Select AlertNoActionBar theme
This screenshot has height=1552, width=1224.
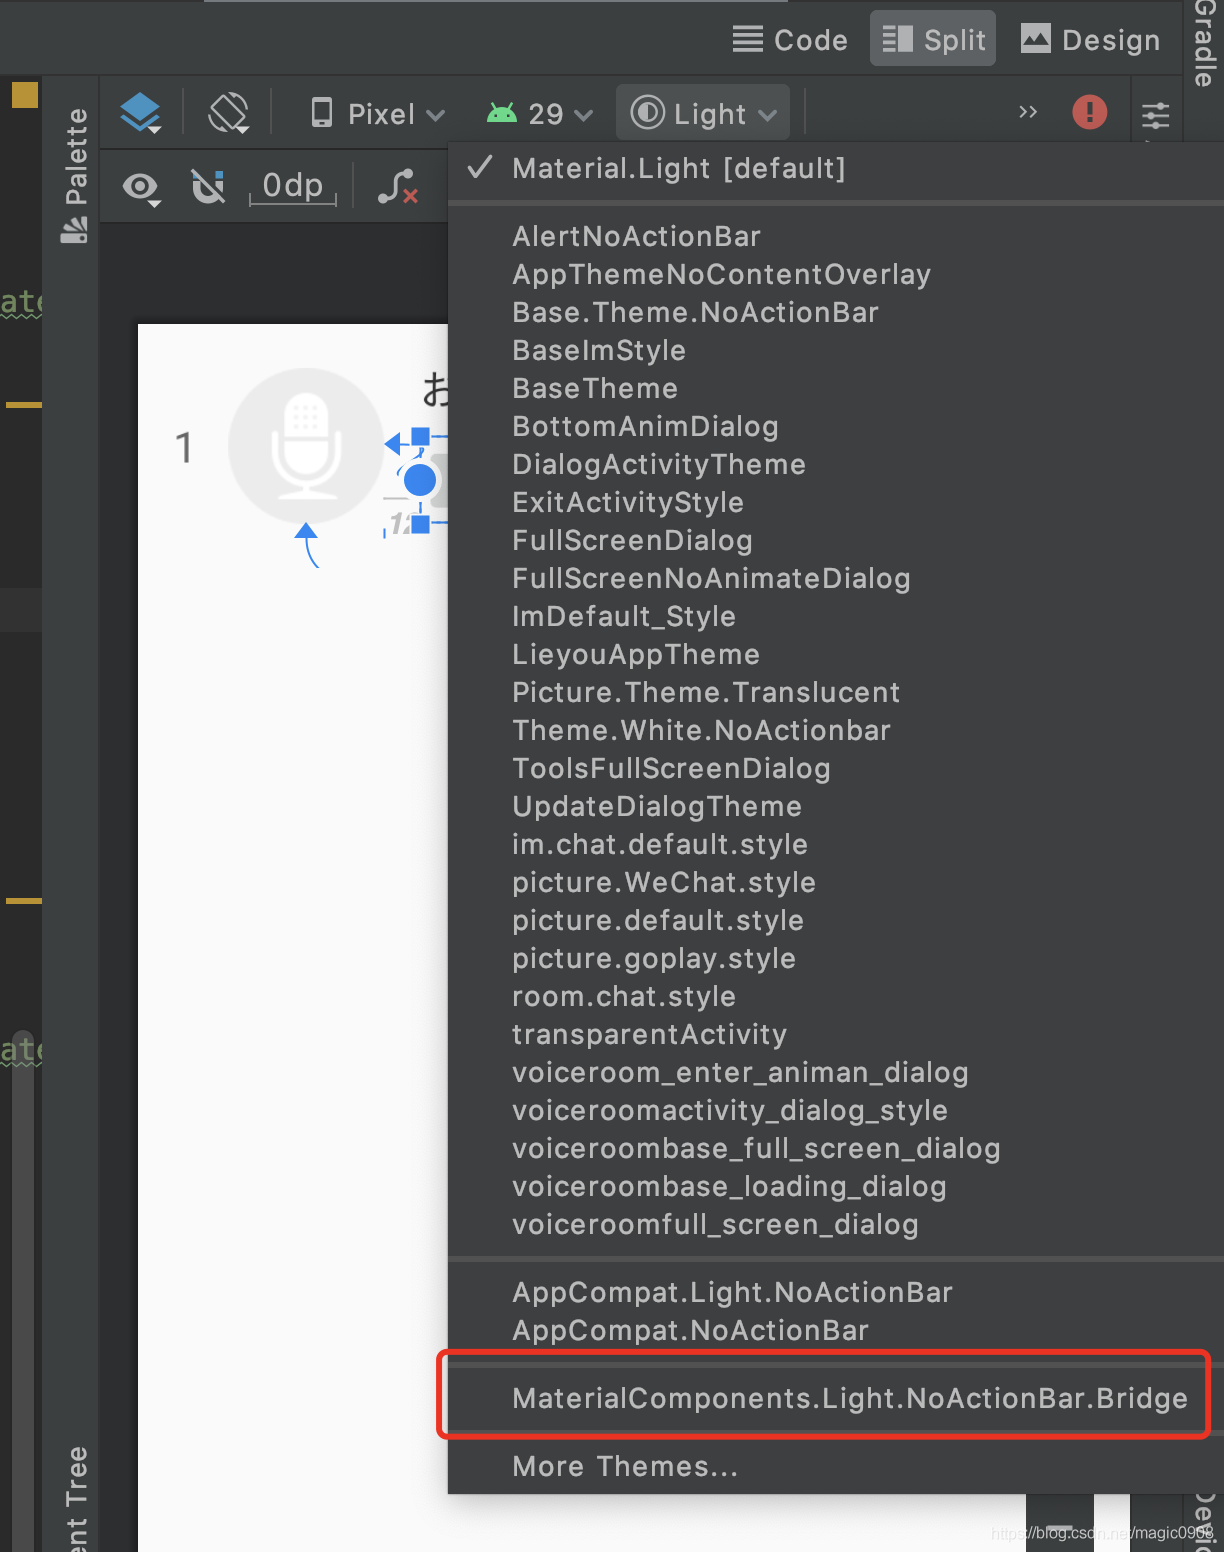(x=836, y=236)
